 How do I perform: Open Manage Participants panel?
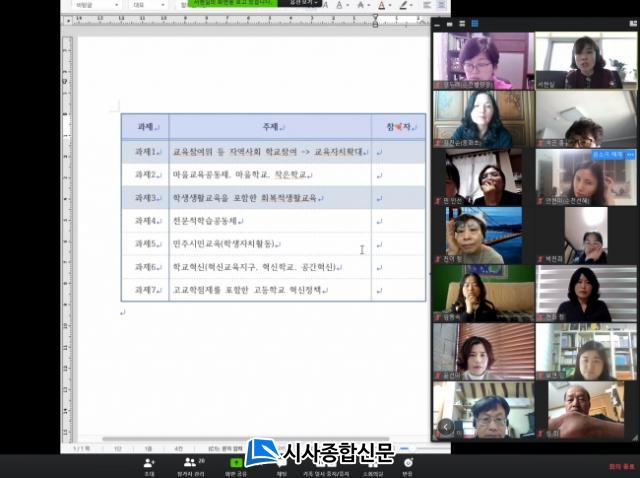click(189, 465)
